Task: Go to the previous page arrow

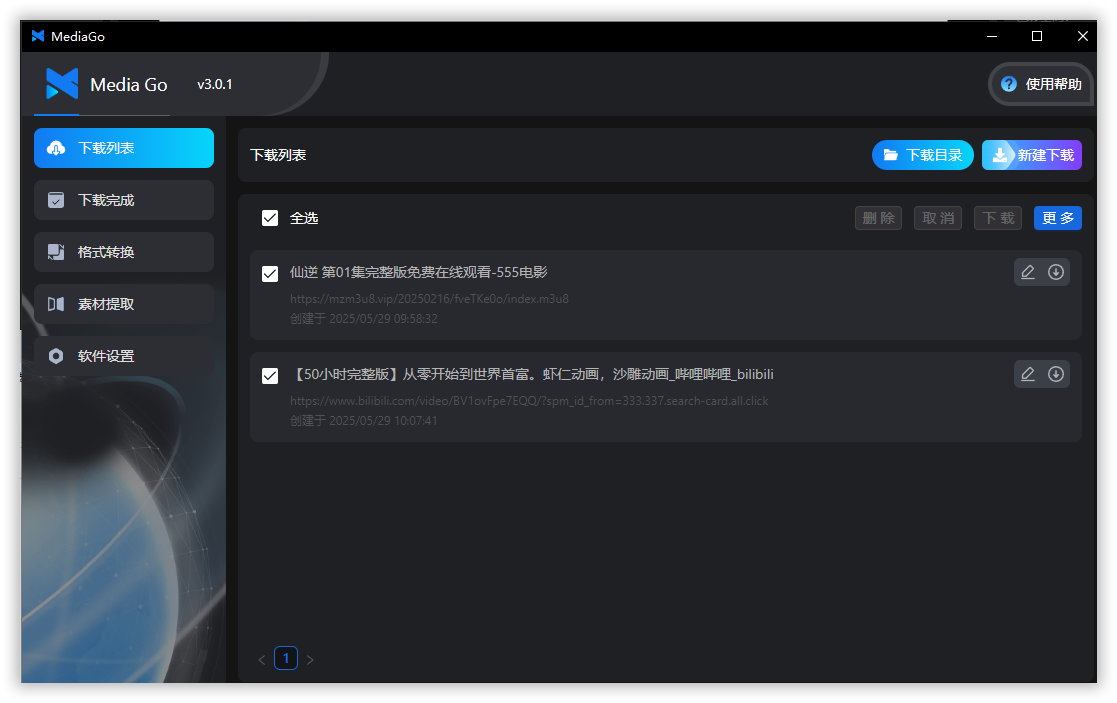Action: (261, 660)
